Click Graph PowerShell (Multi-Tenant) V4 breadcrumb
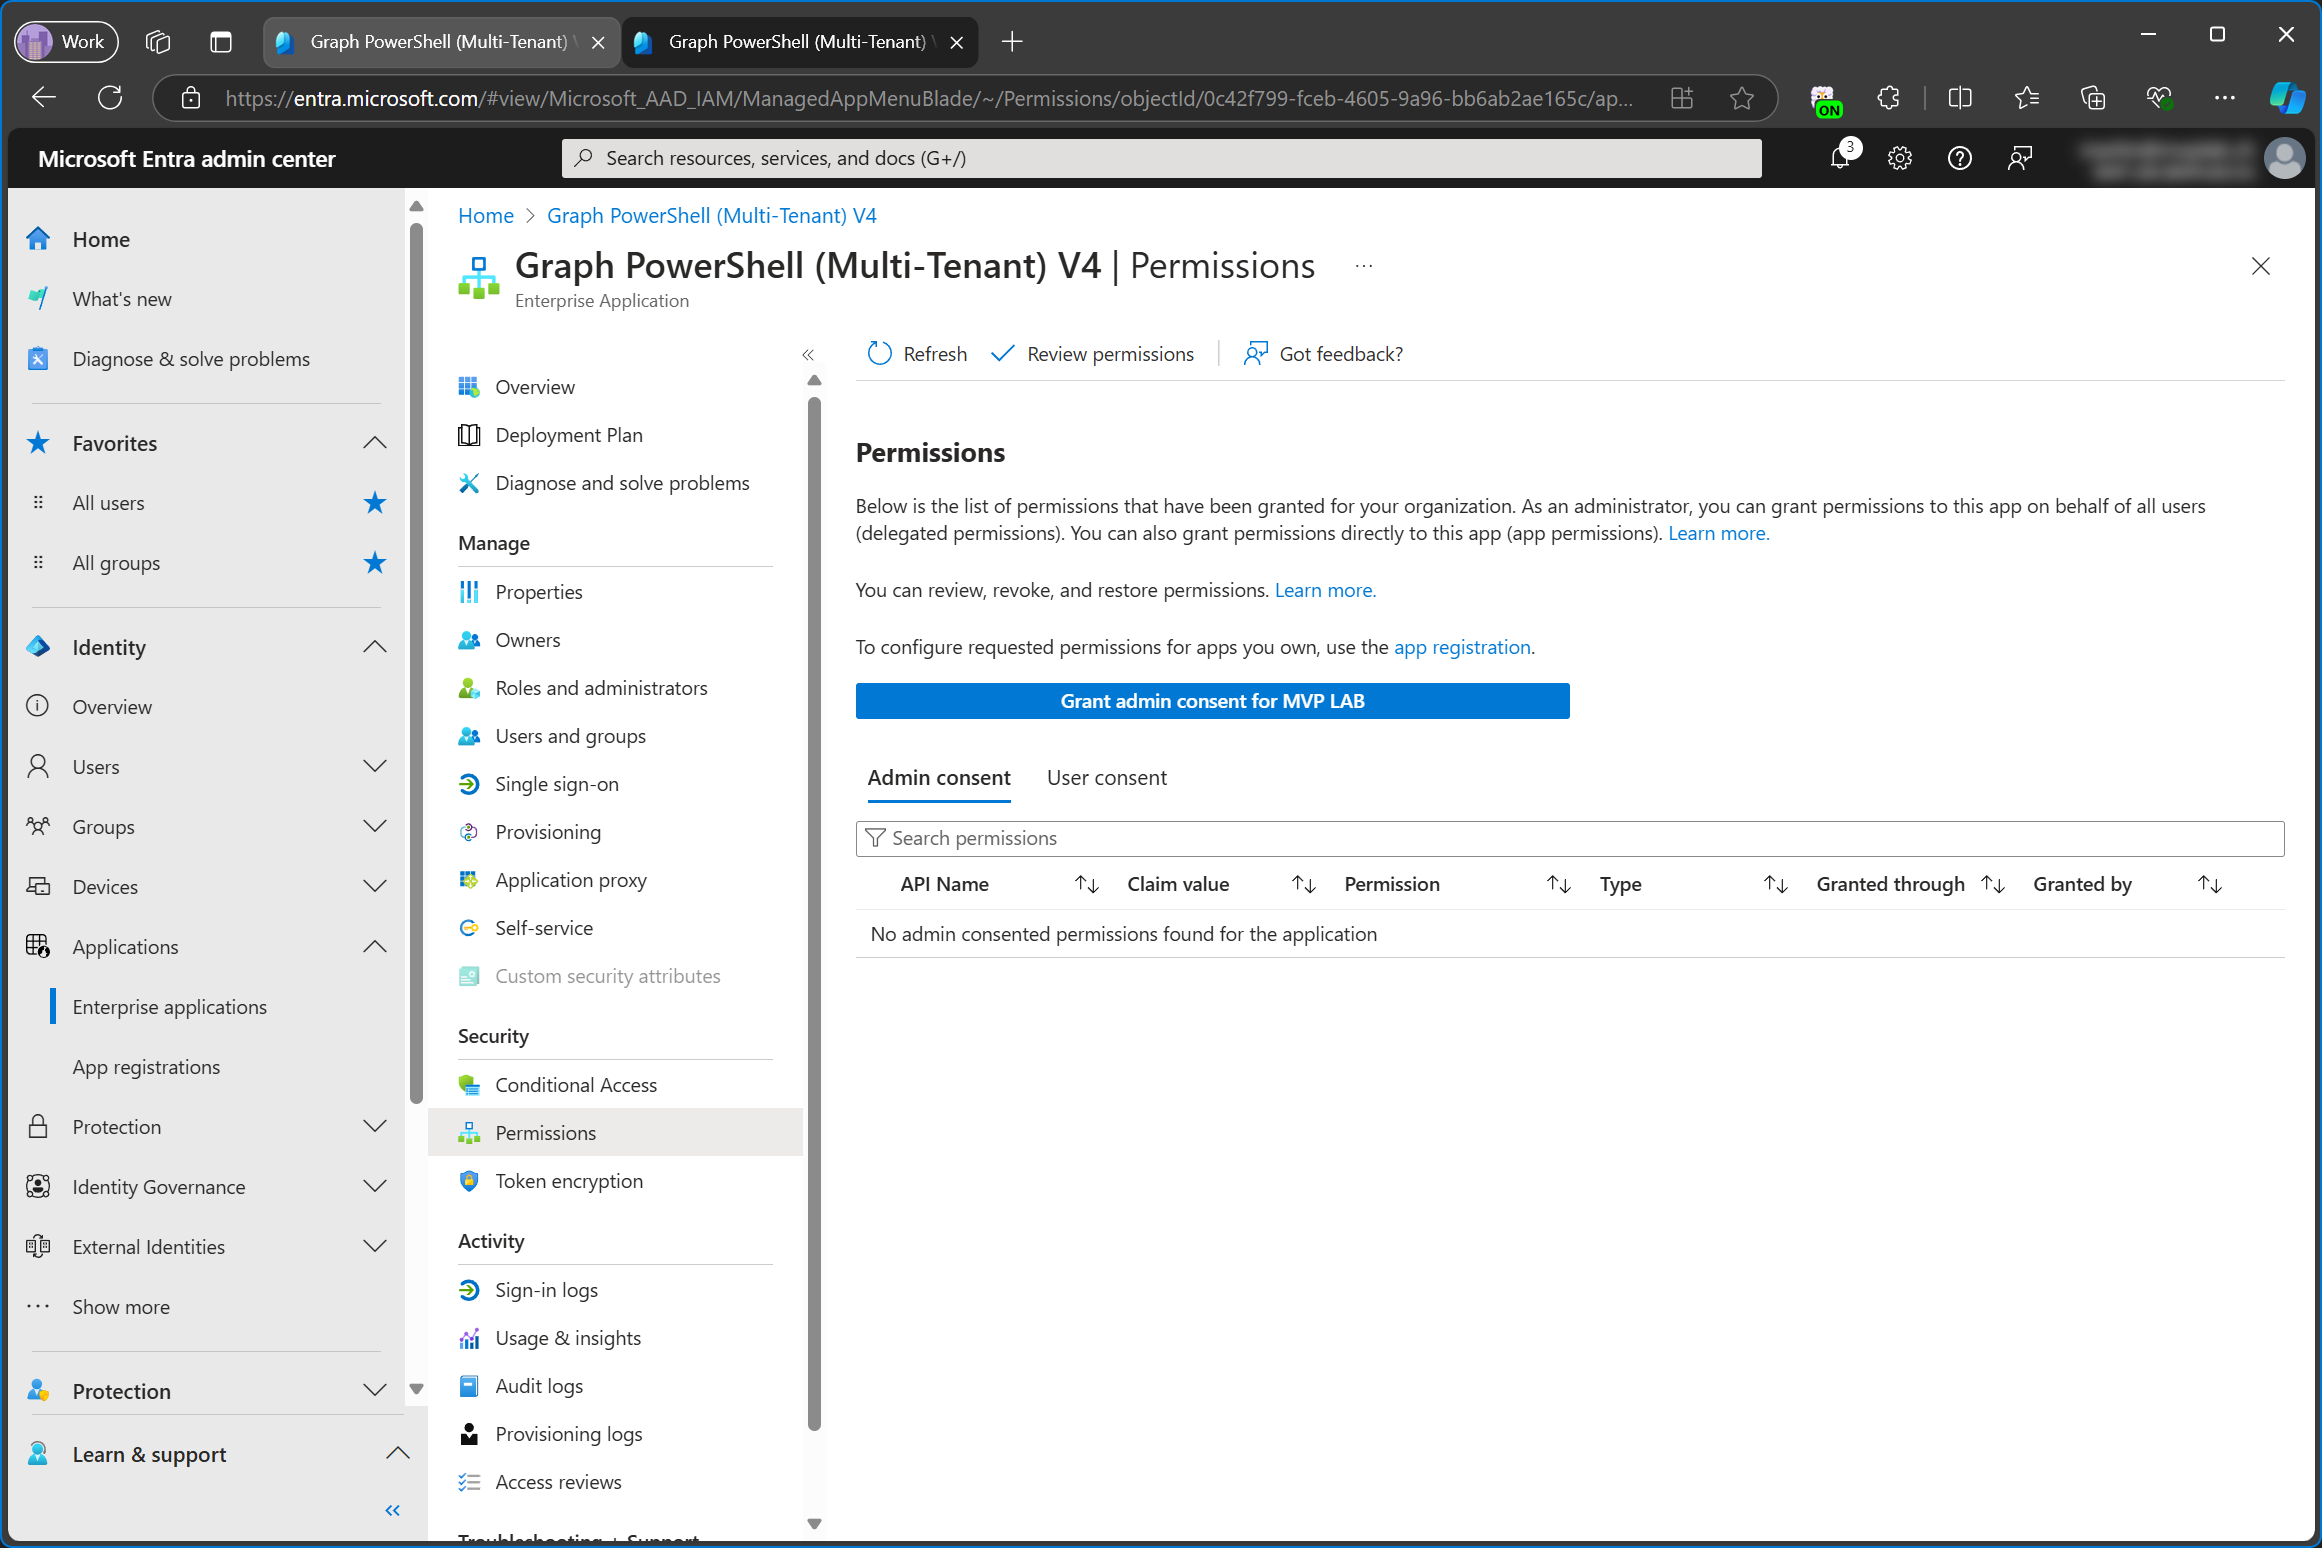The width and height of the screenshot is (2322, 1548). [711, 215]
